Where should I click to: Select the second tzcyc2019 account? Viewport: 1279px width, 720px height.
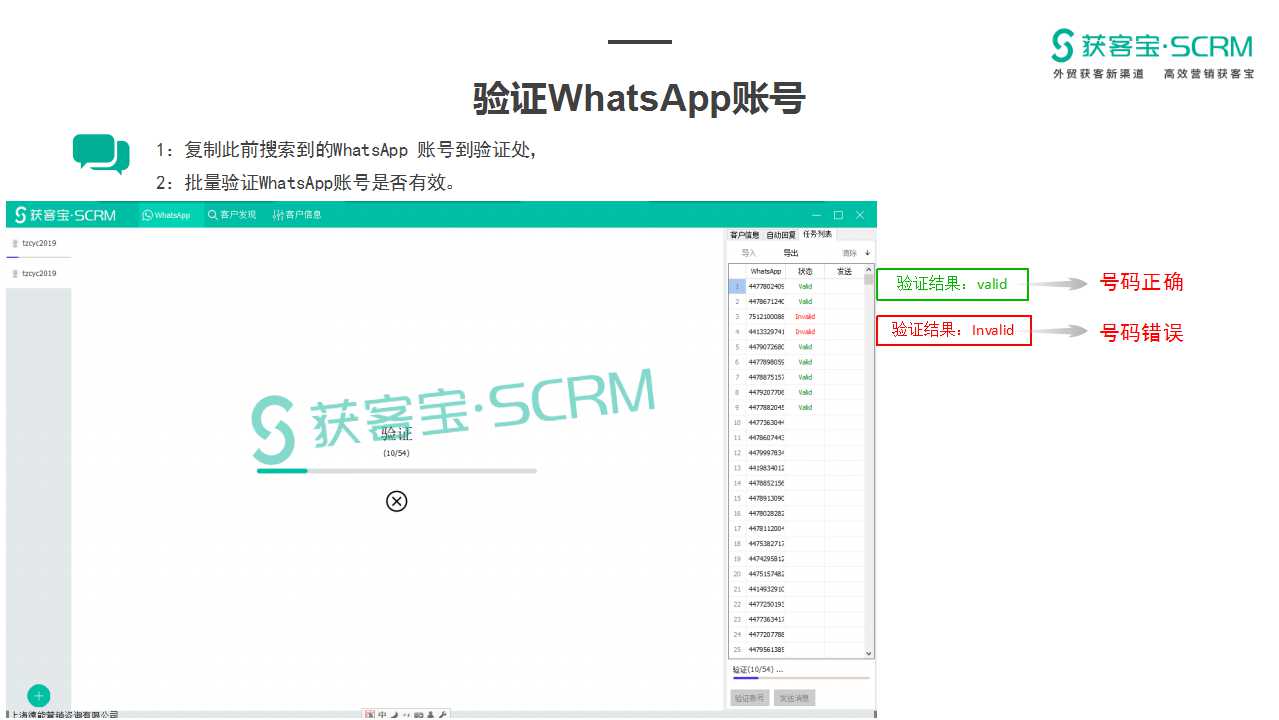pyautogui.click(x=39, y=273)
